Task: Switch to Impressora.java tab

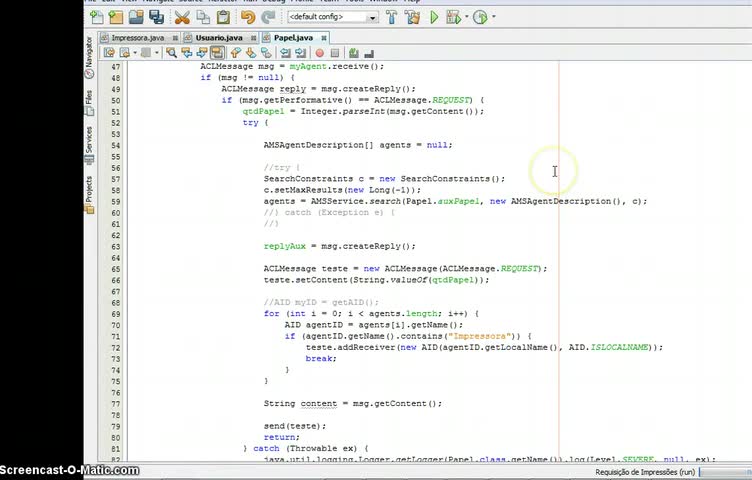Action: (138, 37)
